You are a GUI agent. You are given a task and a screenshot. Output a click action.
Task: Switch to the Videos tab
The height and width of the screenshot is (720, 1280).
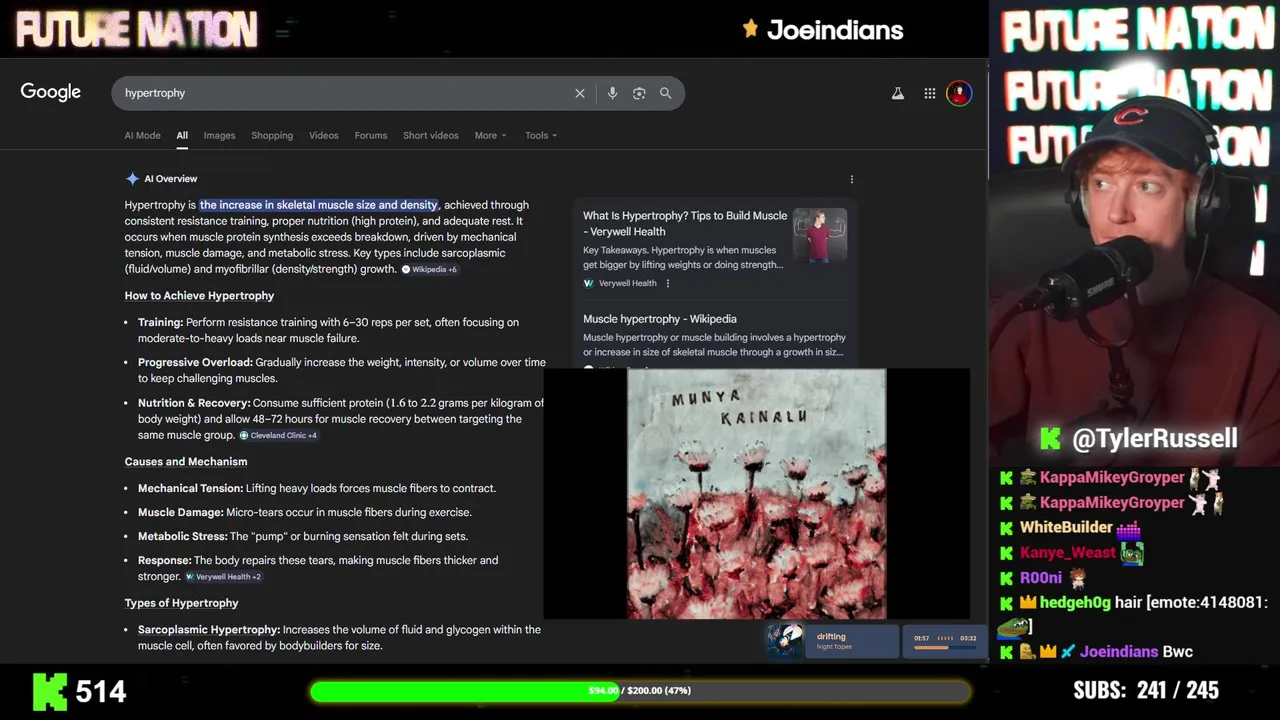[324, 135]
